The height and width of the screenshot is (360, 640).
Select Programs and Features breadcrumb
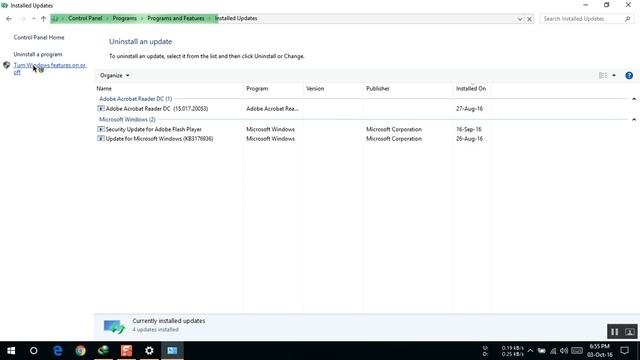(176, 18)
